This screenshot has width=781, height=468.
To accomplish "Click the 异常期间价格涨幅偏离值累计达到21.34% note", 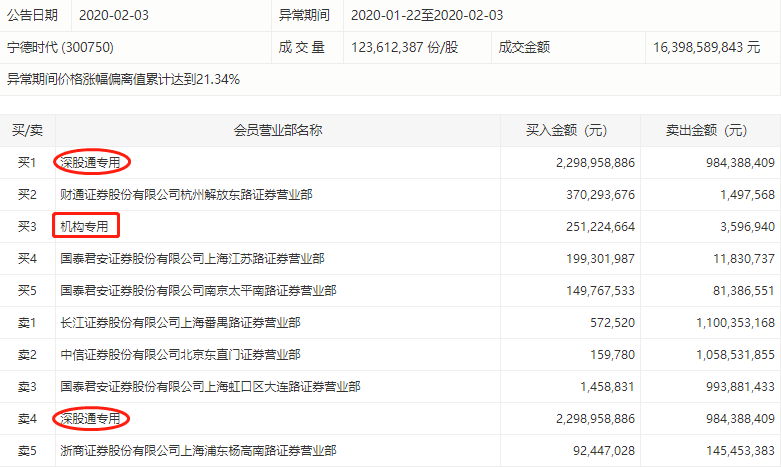I will [124, 79].
